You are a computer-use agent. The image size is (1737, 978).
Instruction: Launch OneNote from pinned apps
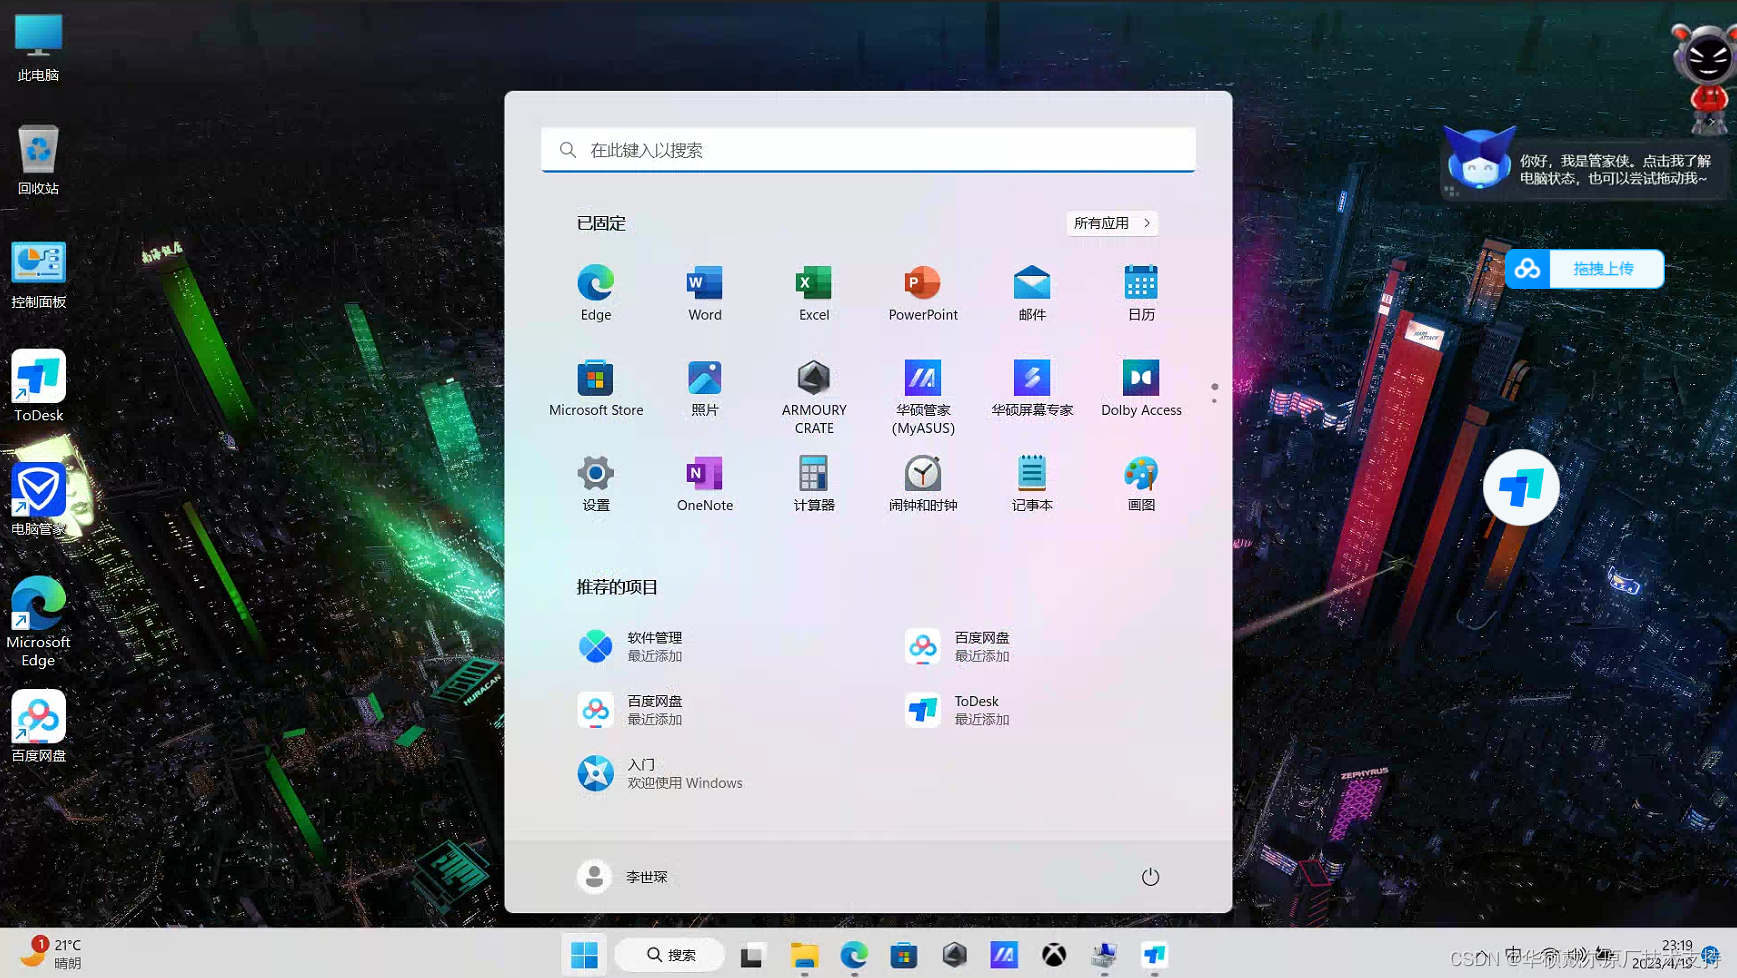pyautogui.click(x=704, y=484)
